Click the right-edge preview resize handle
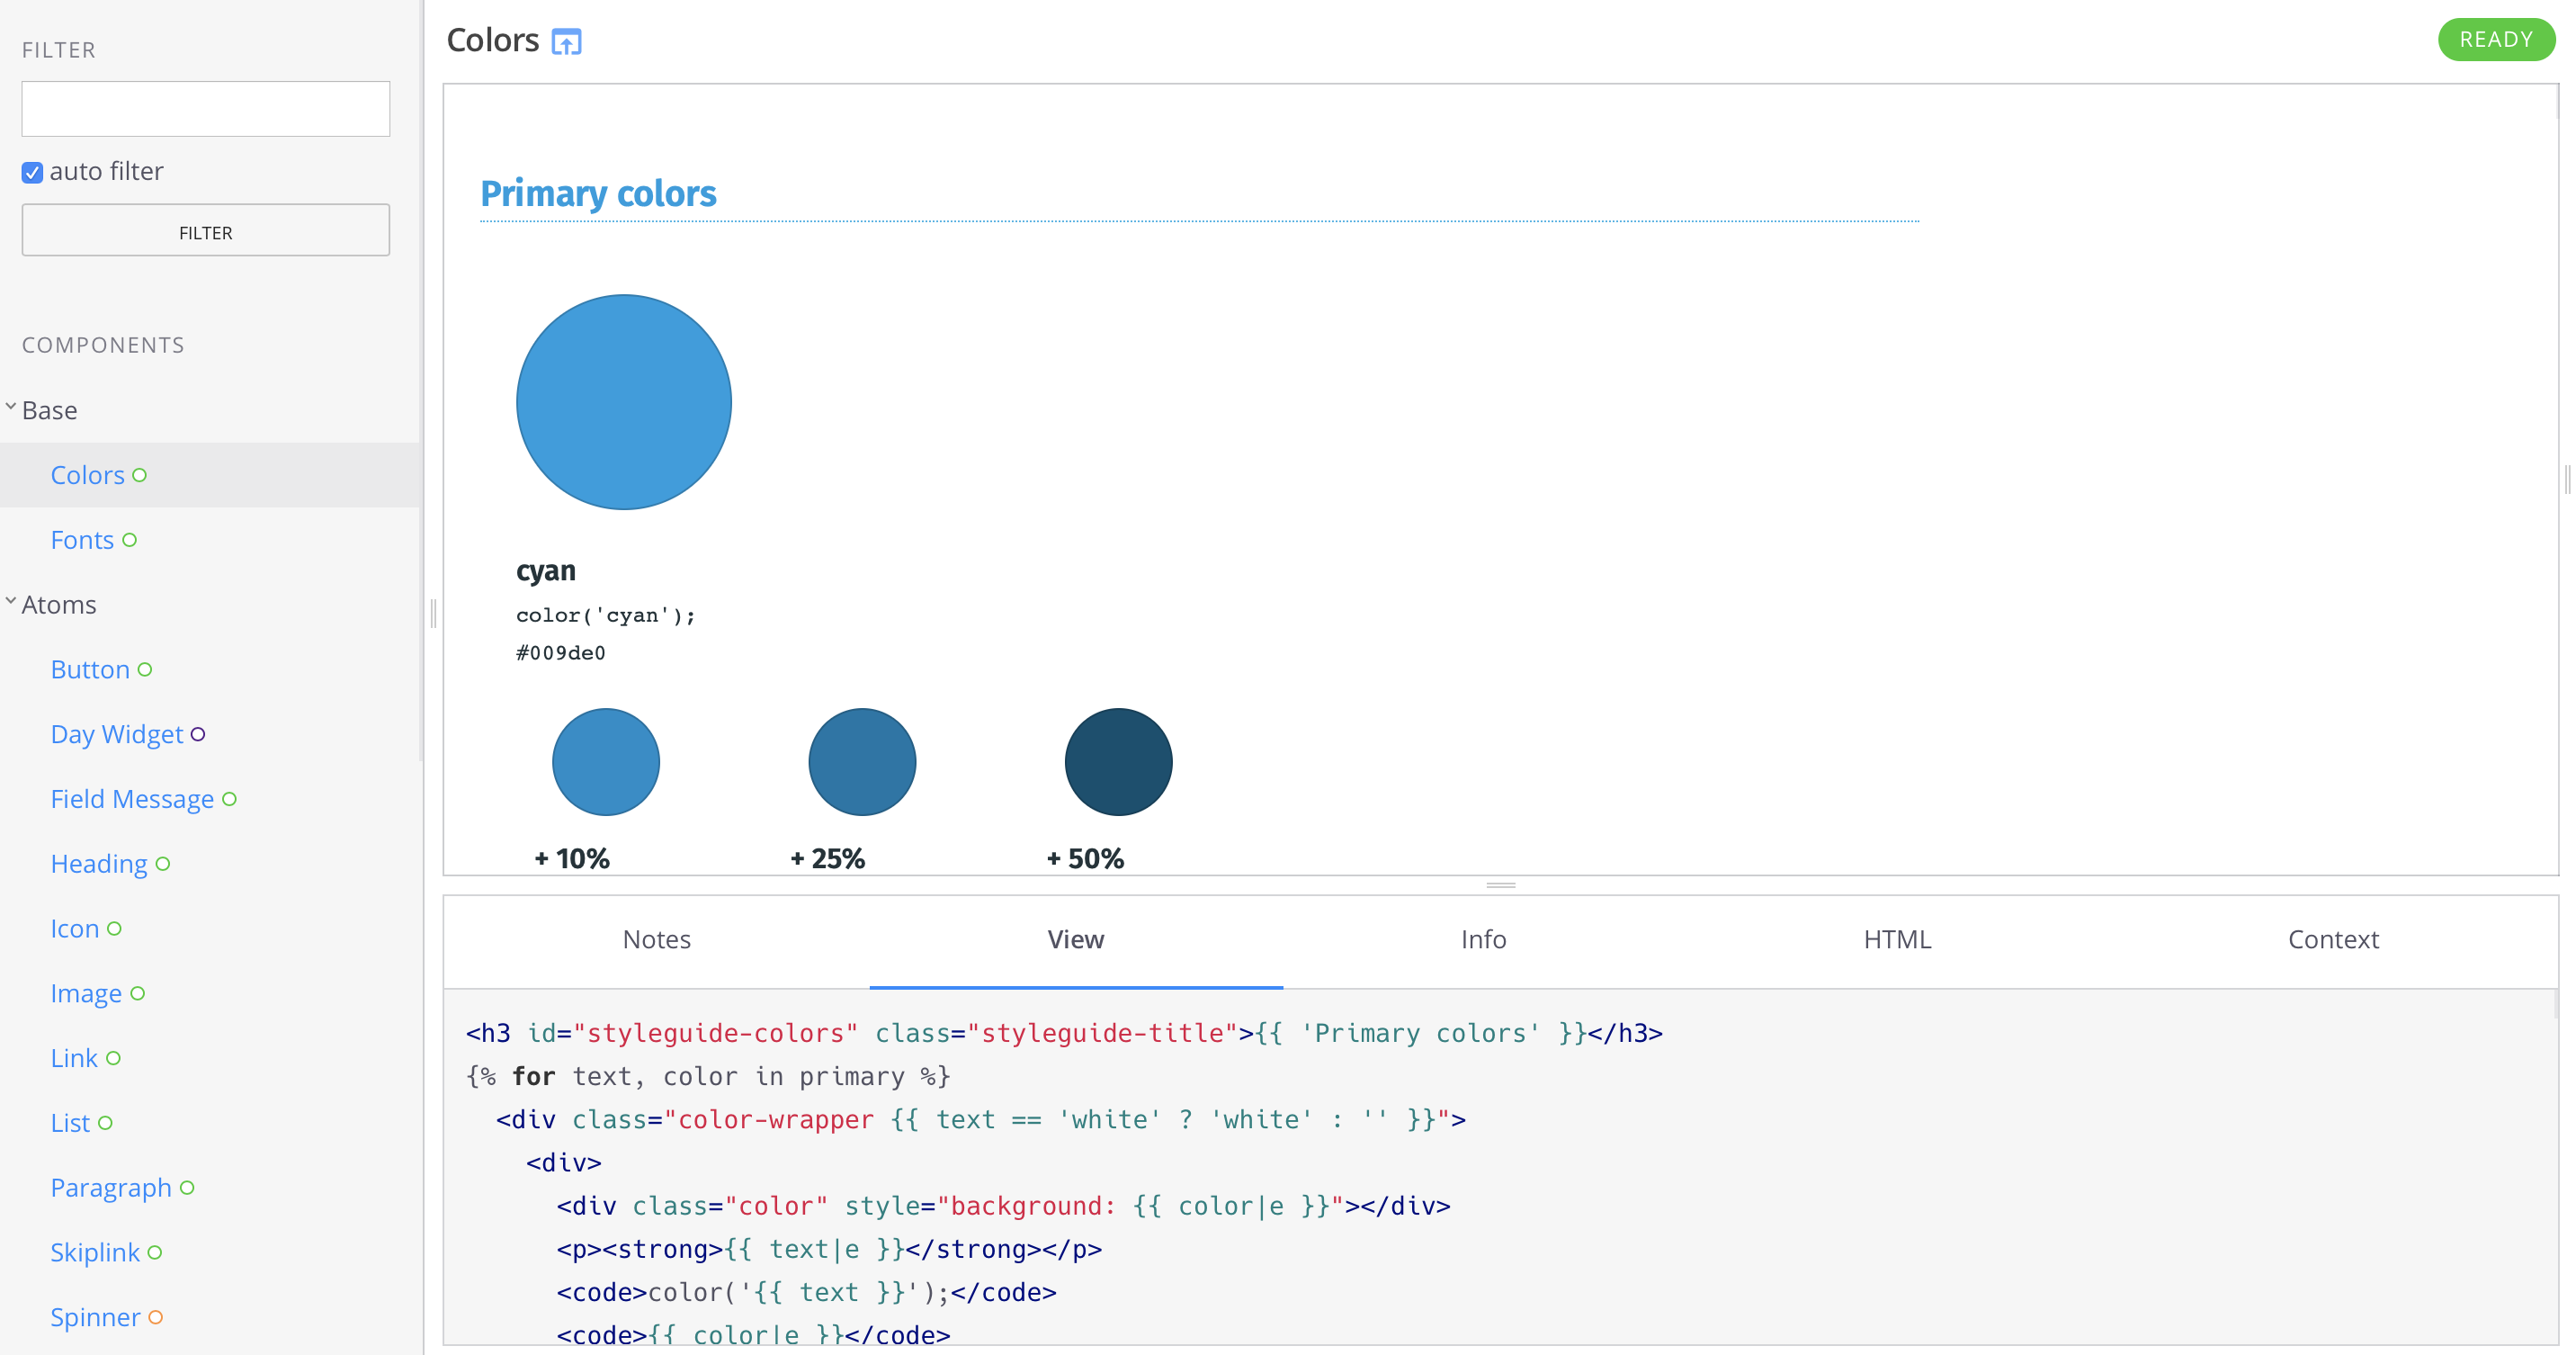 pos(2567,479)
